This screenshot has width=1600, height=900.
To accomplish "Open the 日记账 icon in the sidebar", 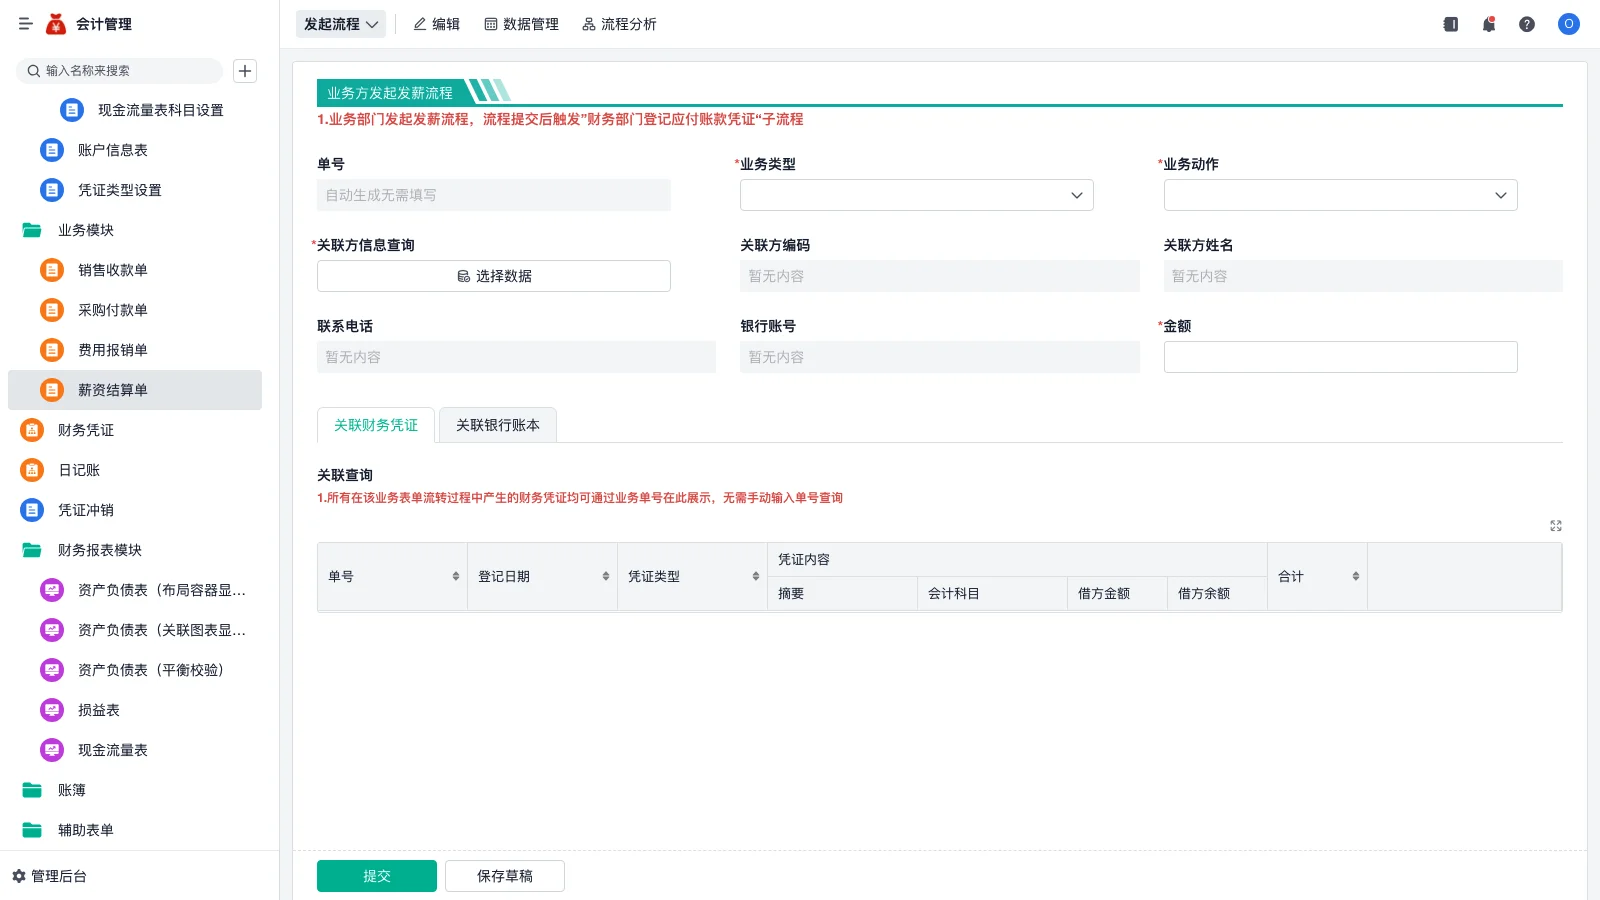I will click(32, 470).
